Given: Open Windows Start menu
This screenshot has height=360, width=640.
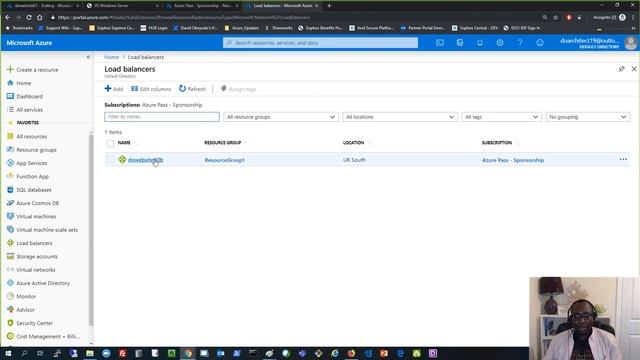Looking at the screenshot, I should (x=8, y=353).
